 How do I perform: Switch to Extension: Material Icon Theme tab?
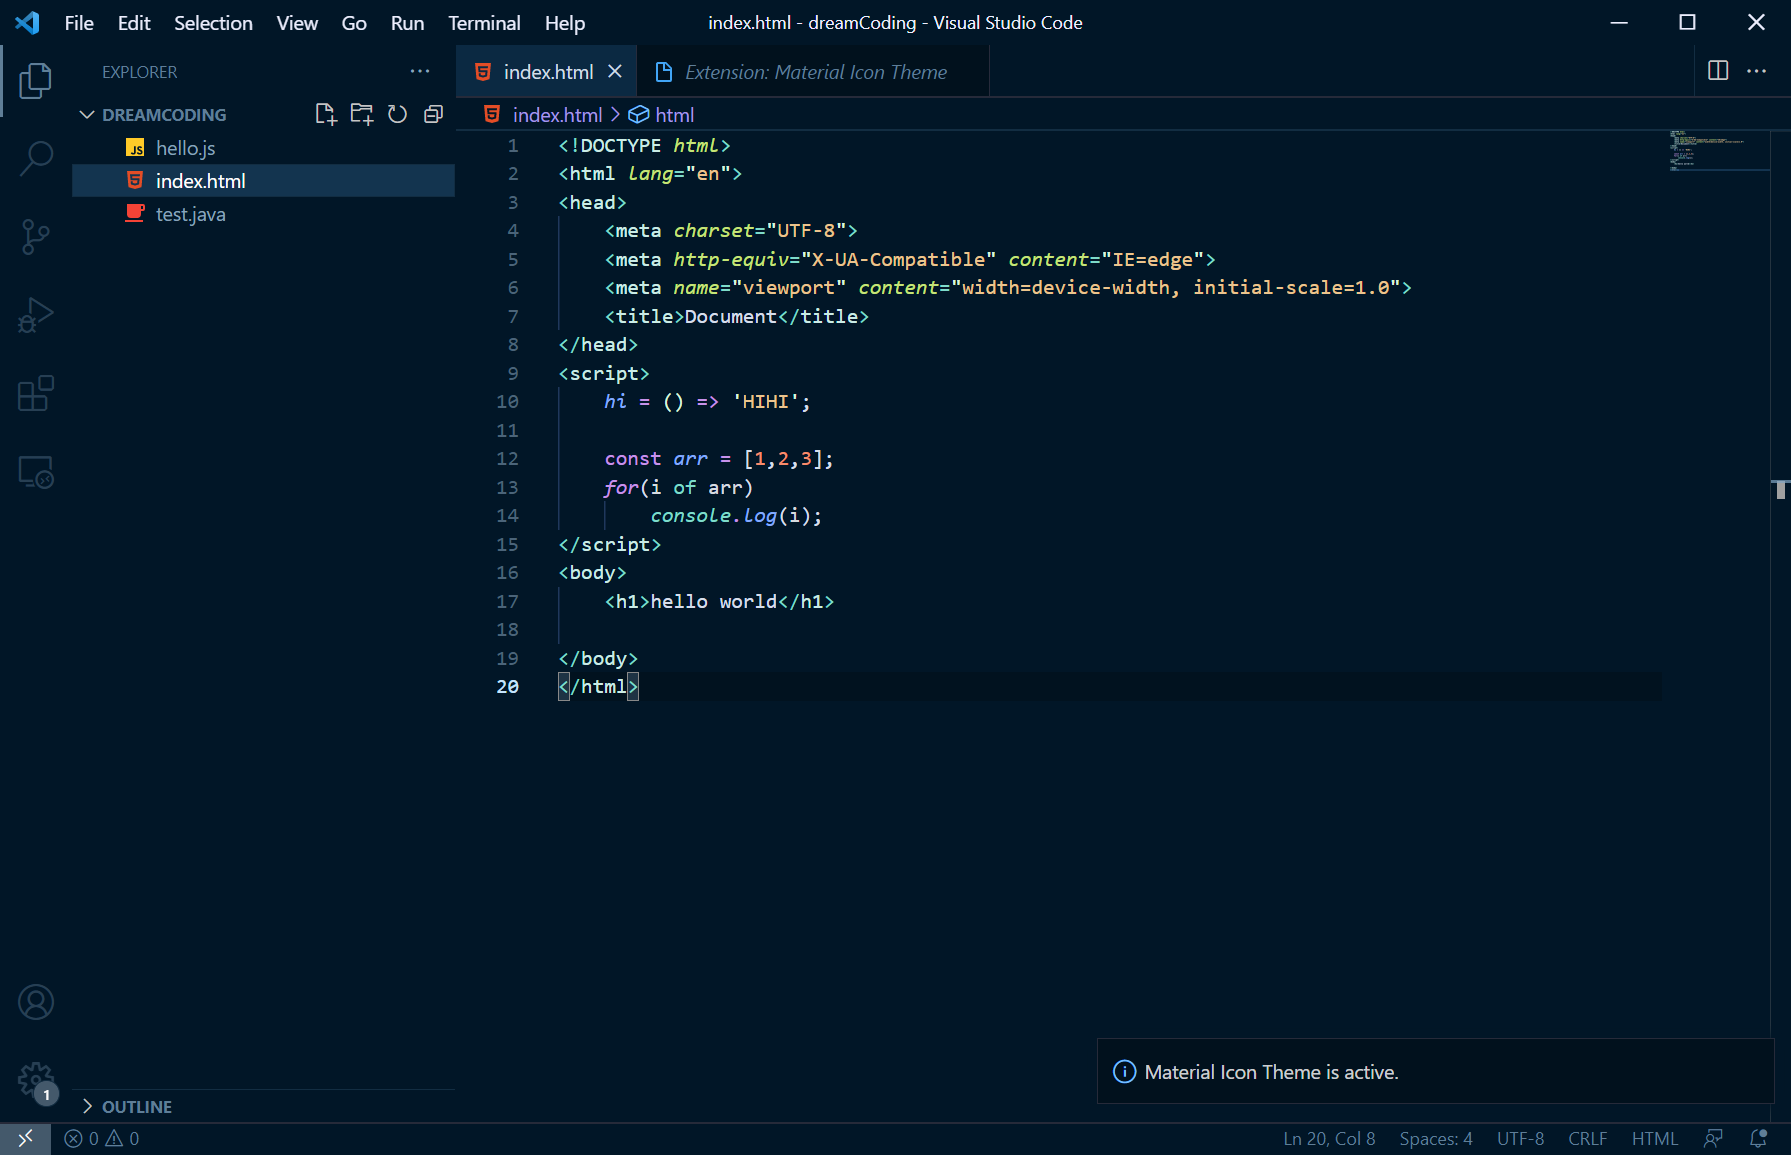pos(813,71)
